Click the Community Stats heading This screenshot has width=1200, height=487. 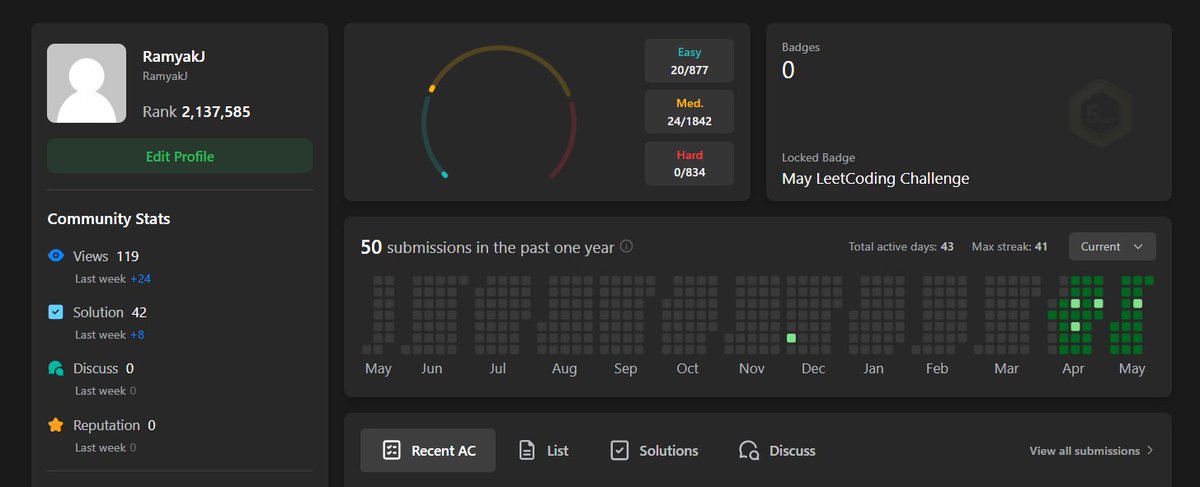point(109,219)
